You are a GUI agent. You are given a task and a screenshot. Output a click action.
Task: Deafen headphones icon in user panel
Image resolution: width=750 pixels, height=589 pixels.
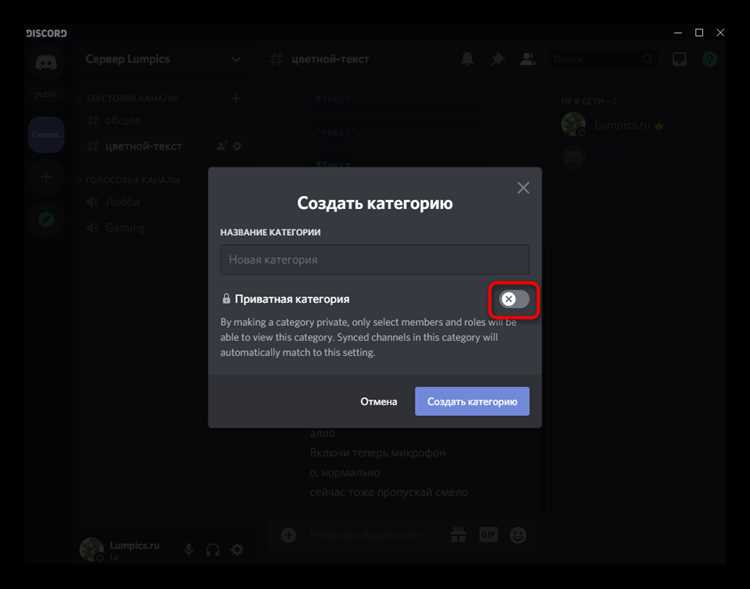tap(212, 550)
